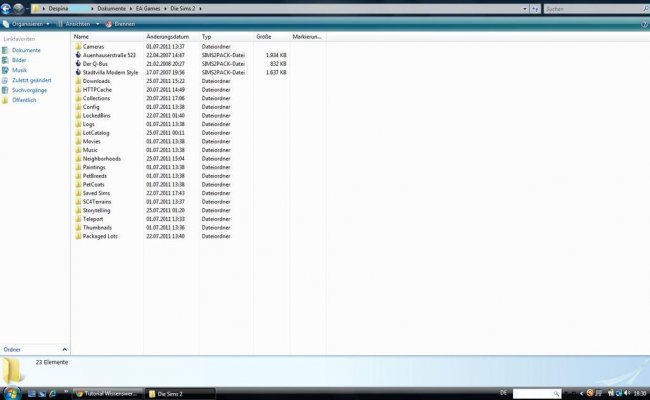The image size is (650, 400).
Task: Click the network tray icon
Action: [618, 393]
